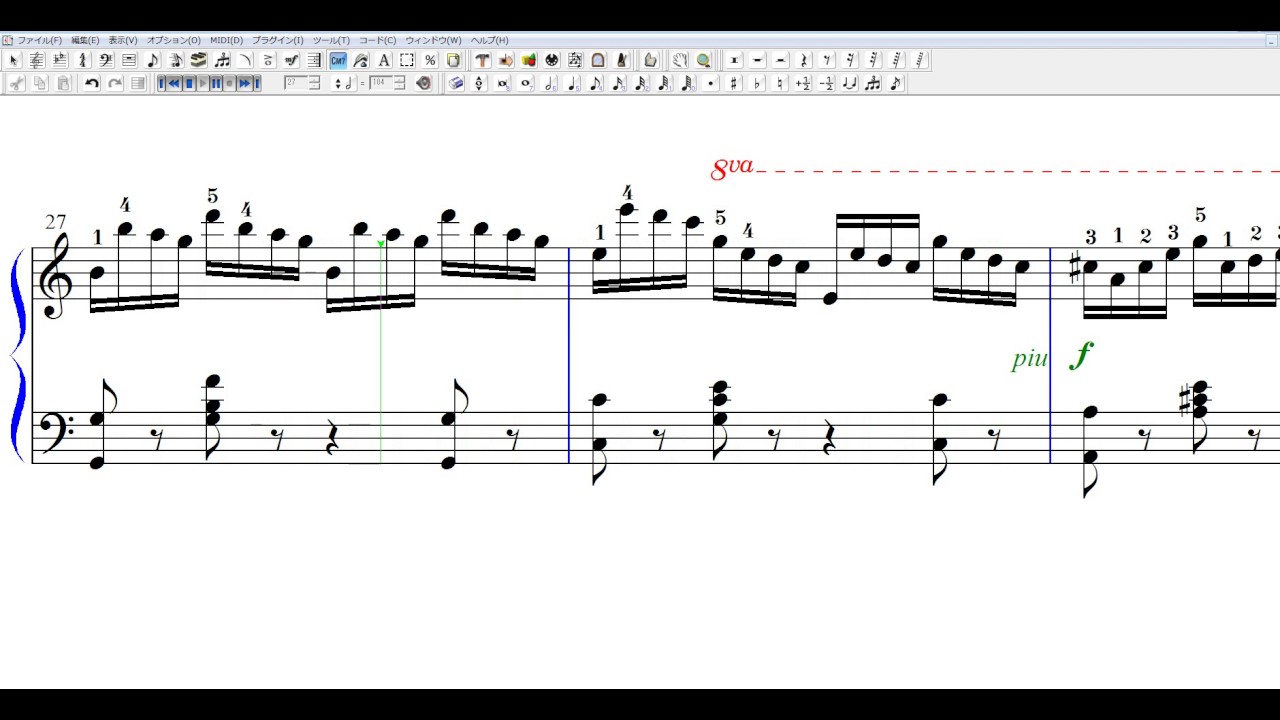This screenshot has width=1280, height=720.
Task: Select the quarter rest in rest palette
Action: tap(804, 60)
